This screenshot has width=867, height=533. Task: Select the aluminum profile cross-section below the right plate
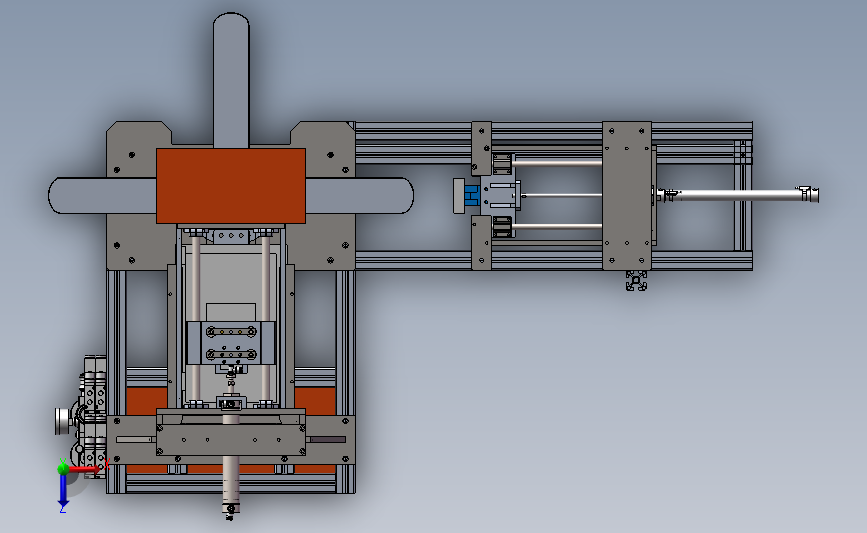636,280
